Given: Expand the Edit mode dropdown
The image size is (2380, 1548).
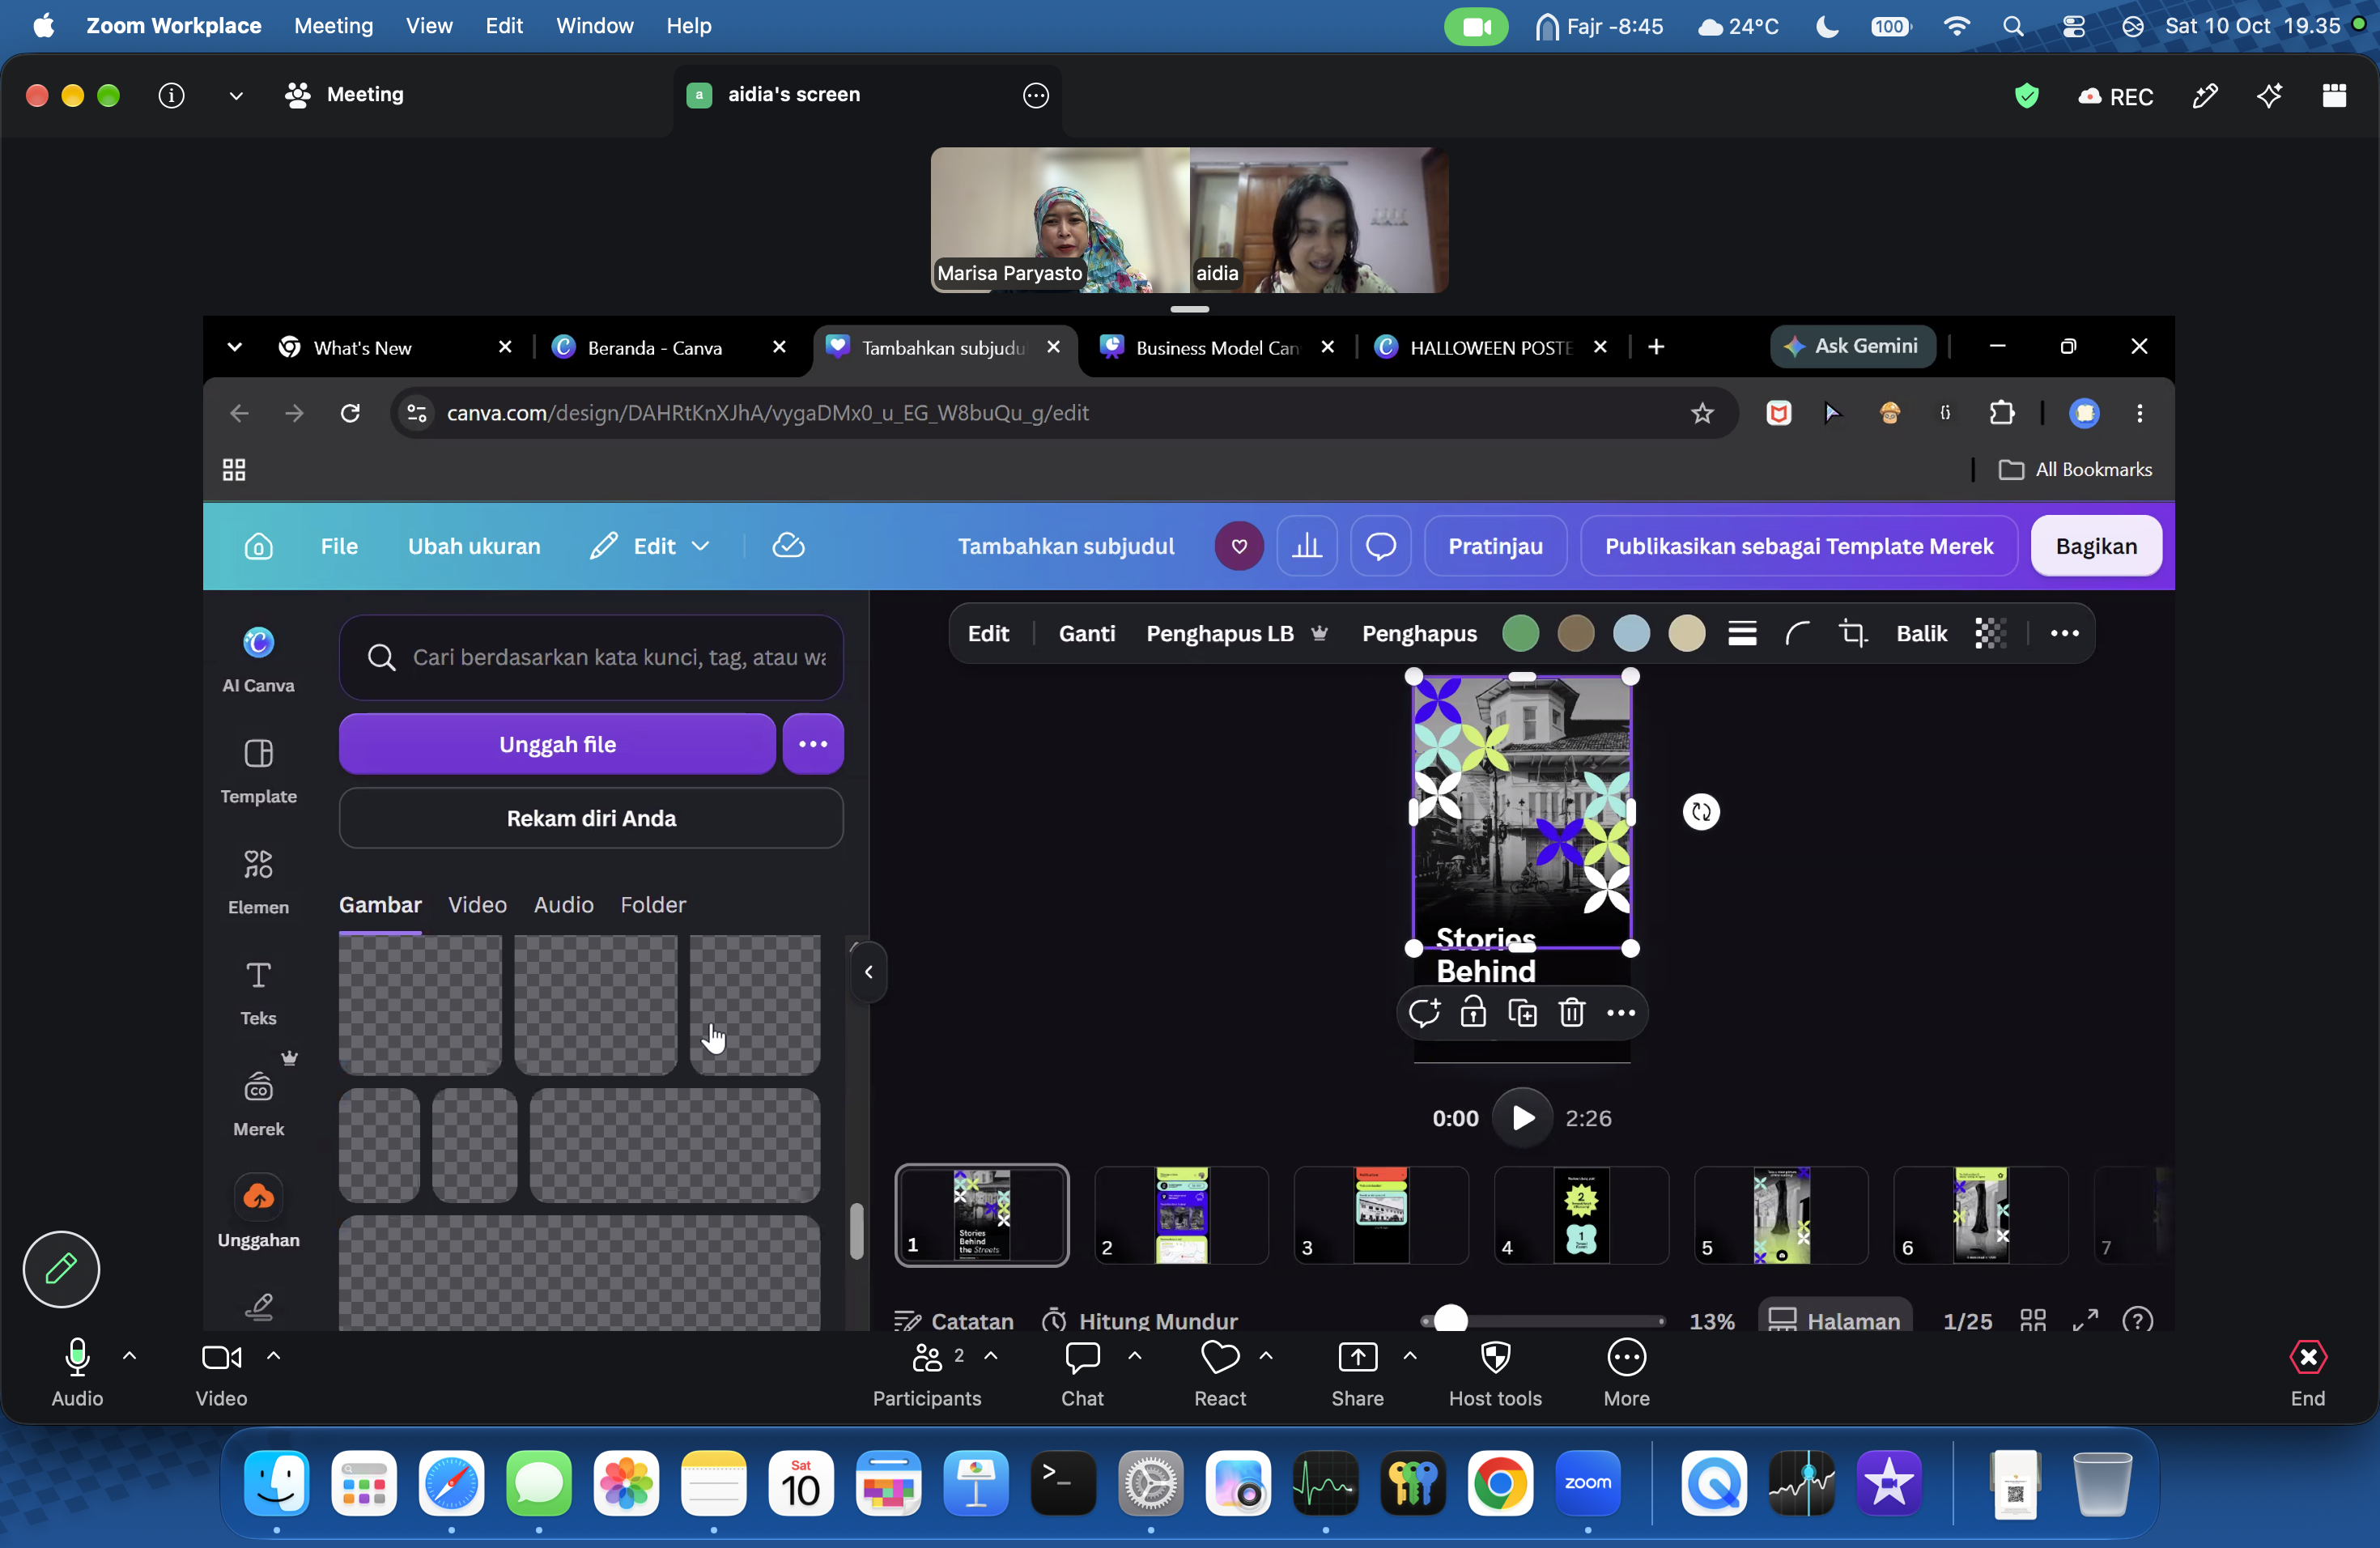Looking at the screenshot, I should [649, 546].
